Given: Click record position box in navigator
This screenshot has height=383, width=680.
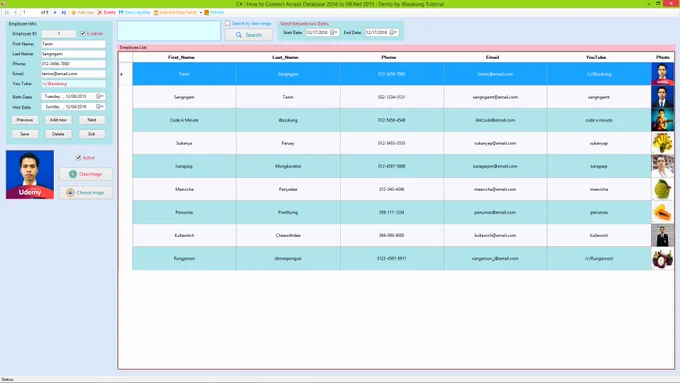Looking at the screenshot, I should tap(30, 13).
